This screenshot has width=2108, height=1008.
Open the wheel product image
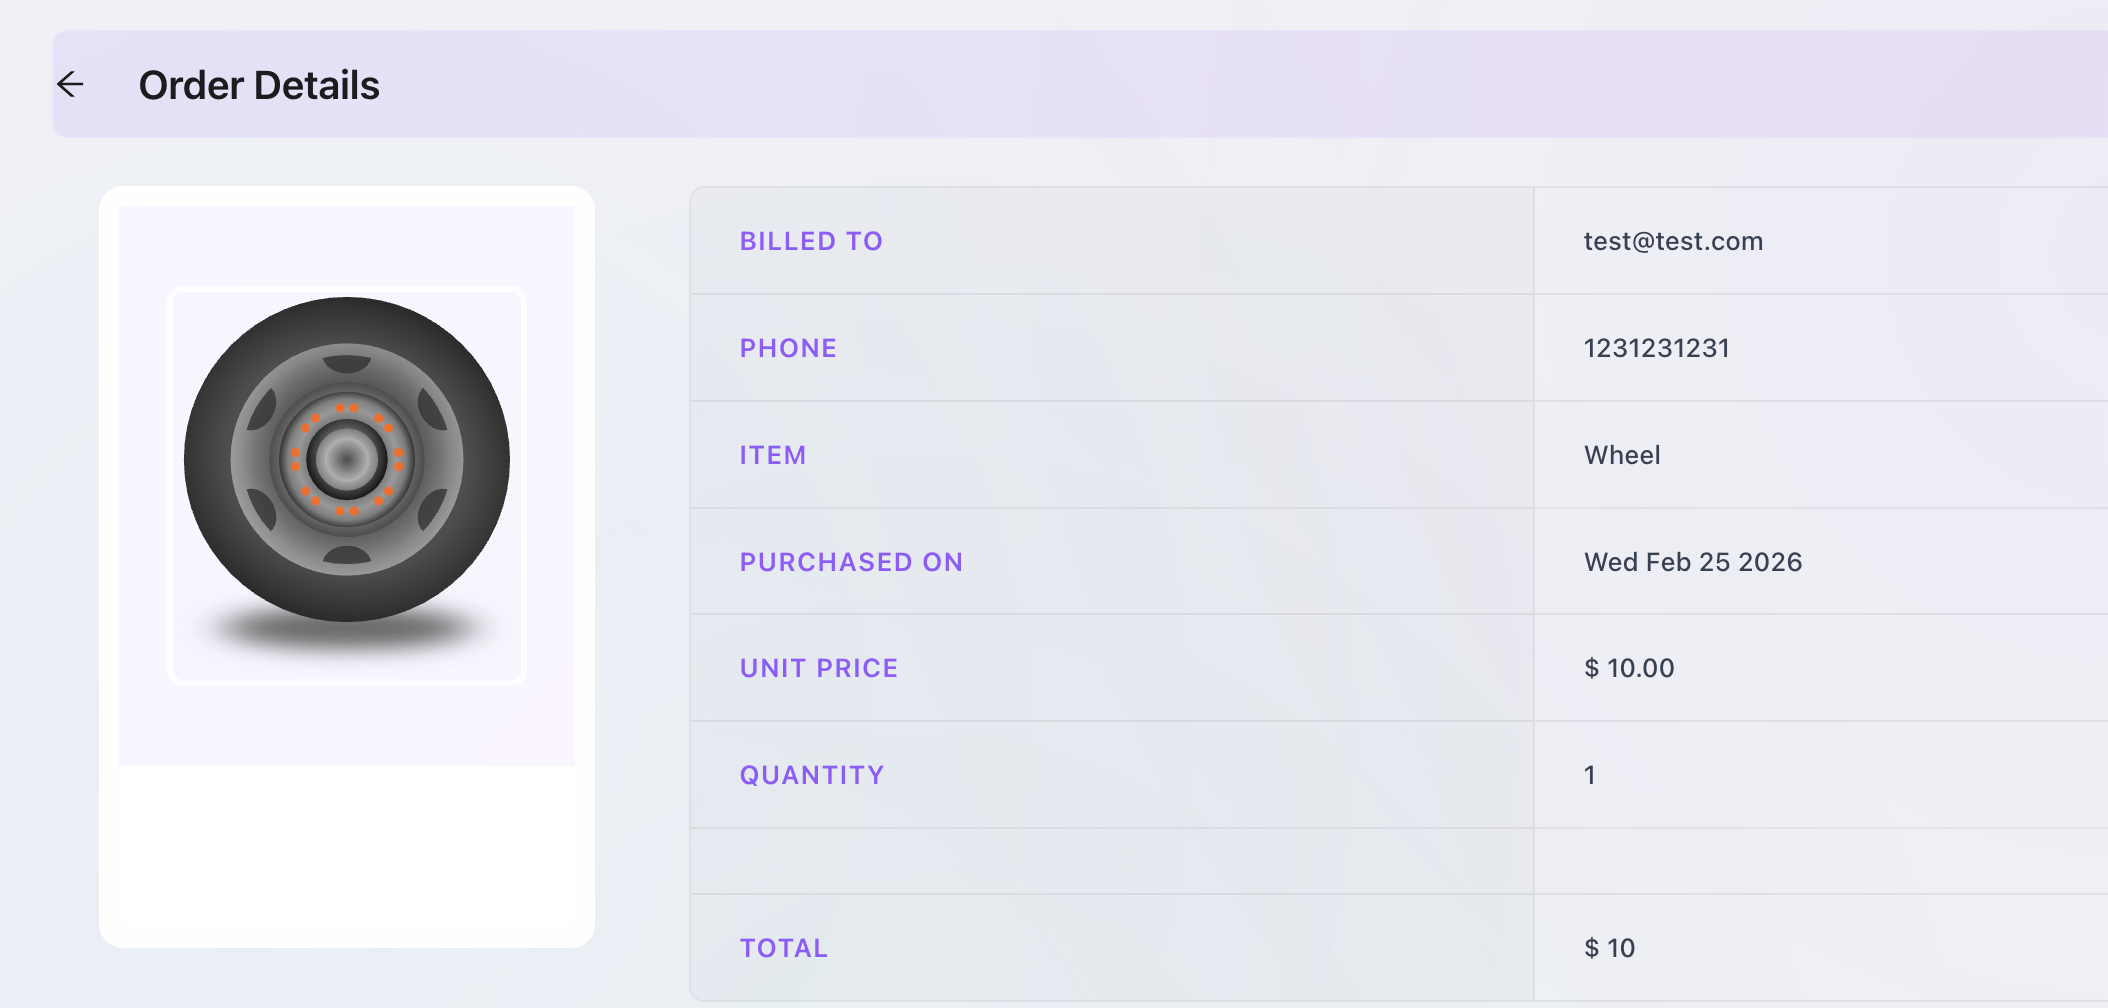click(x=347, y=470)
